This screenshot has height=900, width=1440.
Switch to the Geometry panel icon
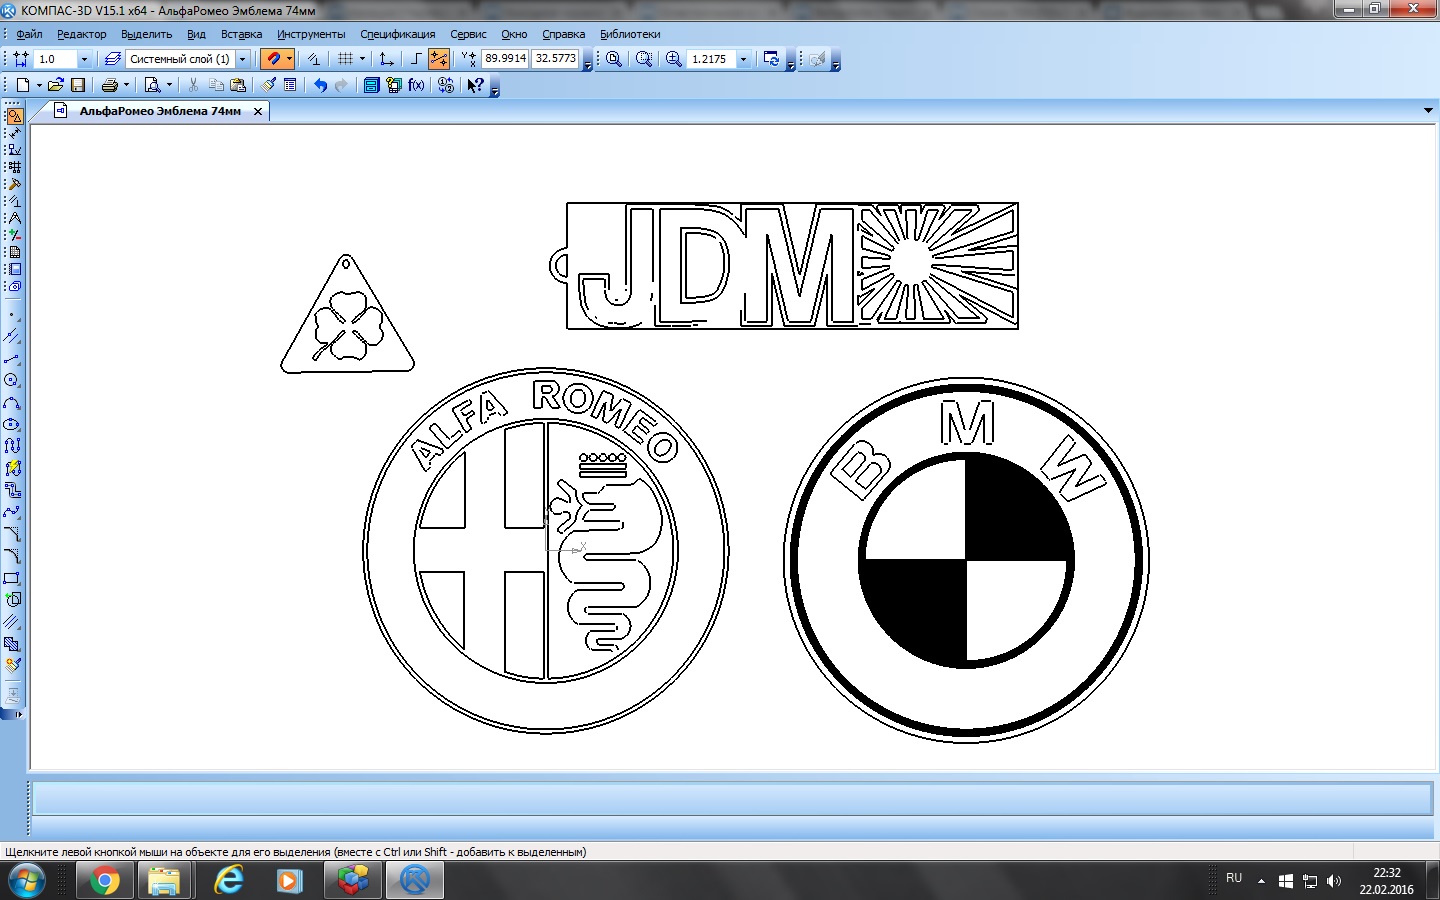tap(14, 116)
